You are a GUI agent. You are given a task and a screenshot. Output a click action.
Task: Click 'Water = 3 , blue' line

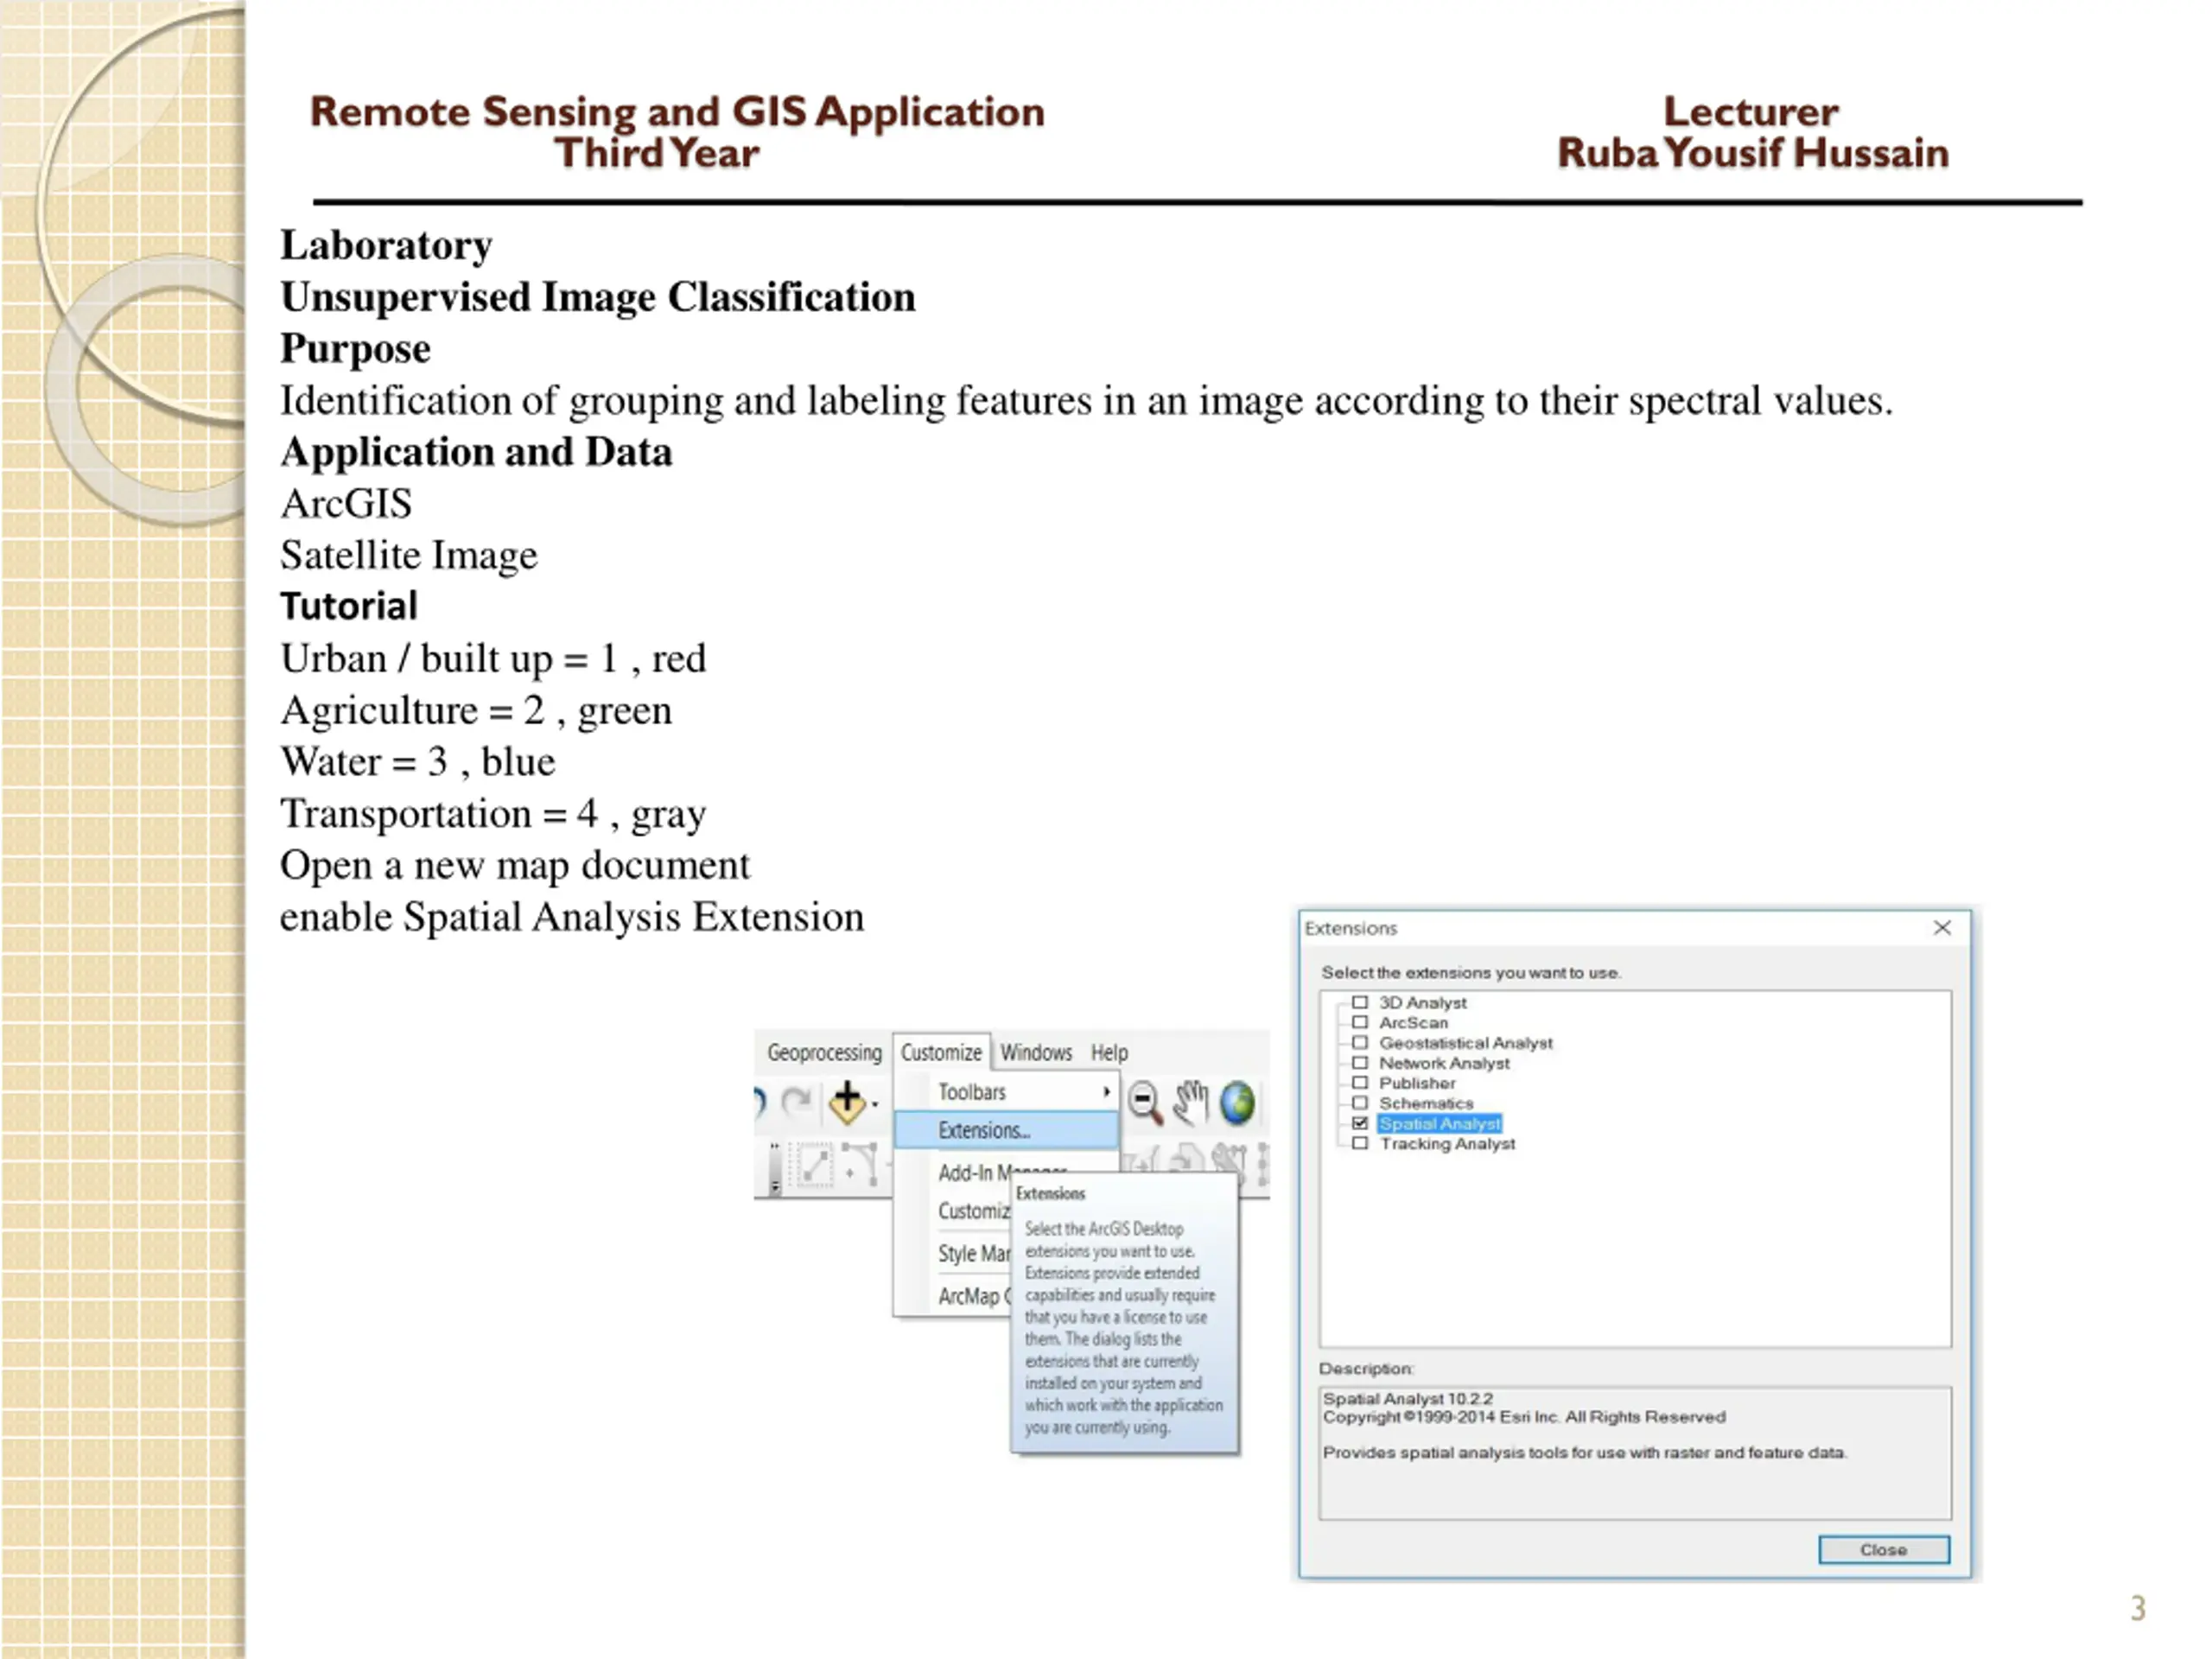click(417, 762)
